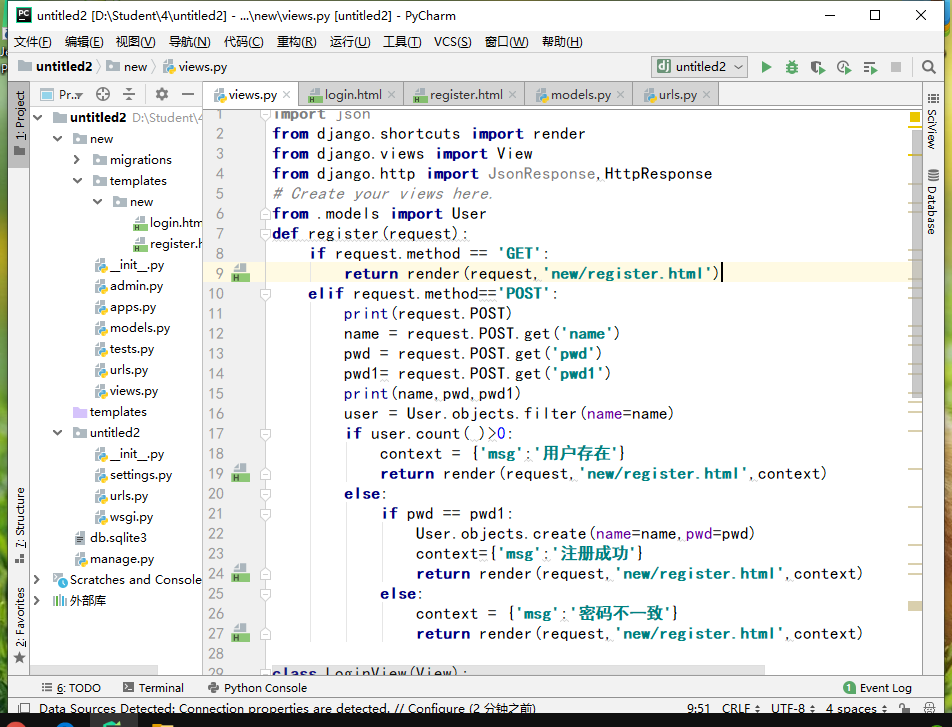This screenshot has height=727, width=952.
Task: Start debugging with the bug icon
Action: click(x=792, y=67)
